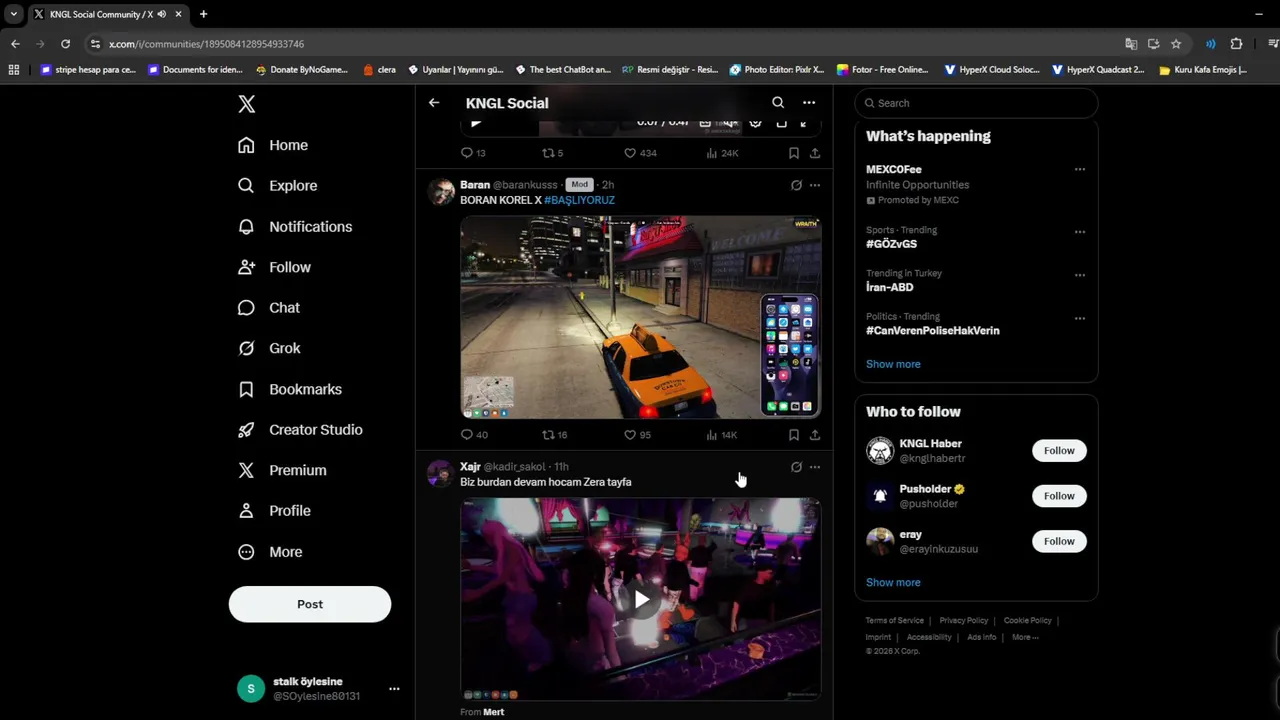Open options for İran-ABD trend
Screen dimensions: 1280x720
point(1079,275)
